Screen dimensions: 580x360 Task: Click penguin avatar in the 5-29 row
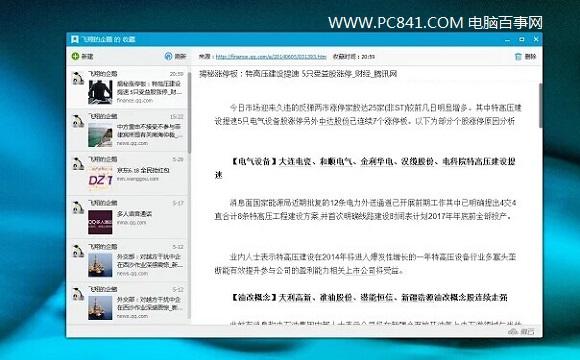pos(78,164)
